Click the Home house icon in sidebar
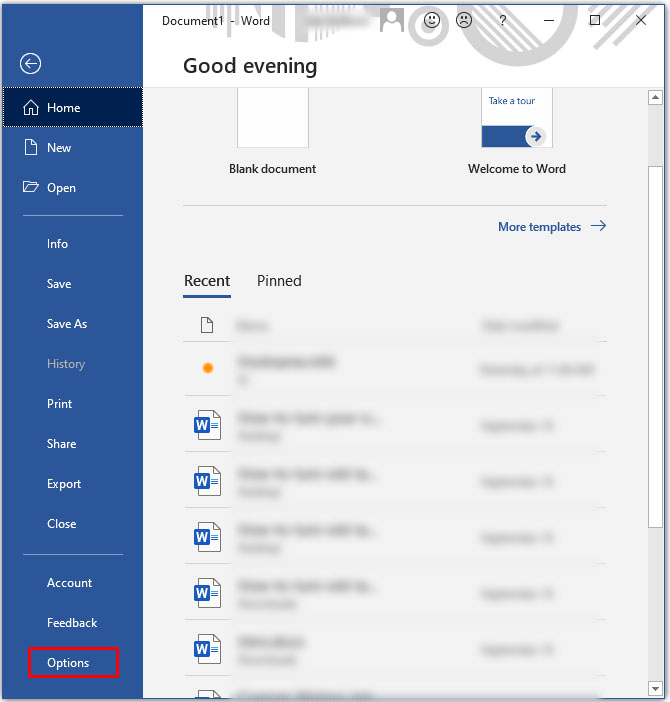The image size is (670, 702). click(x=30, y=107)
